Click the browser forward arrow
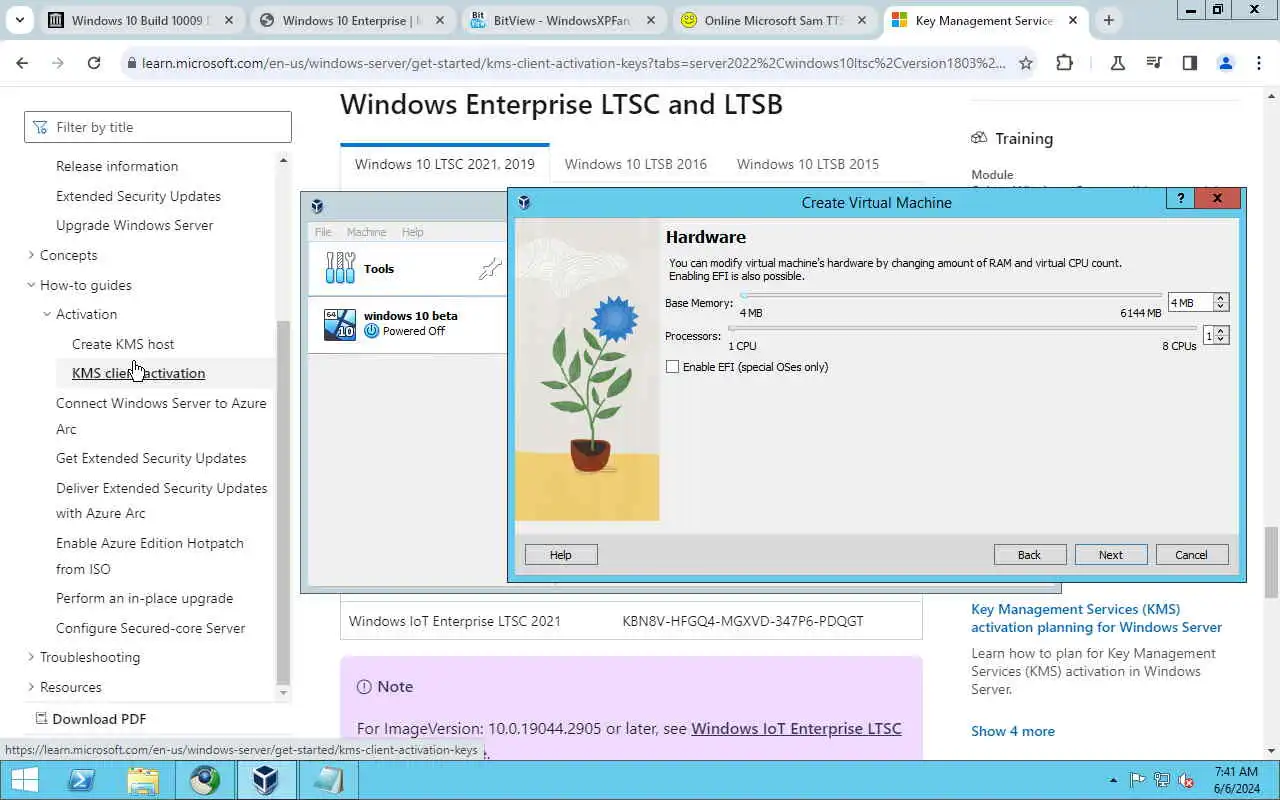 coord(58,63)
